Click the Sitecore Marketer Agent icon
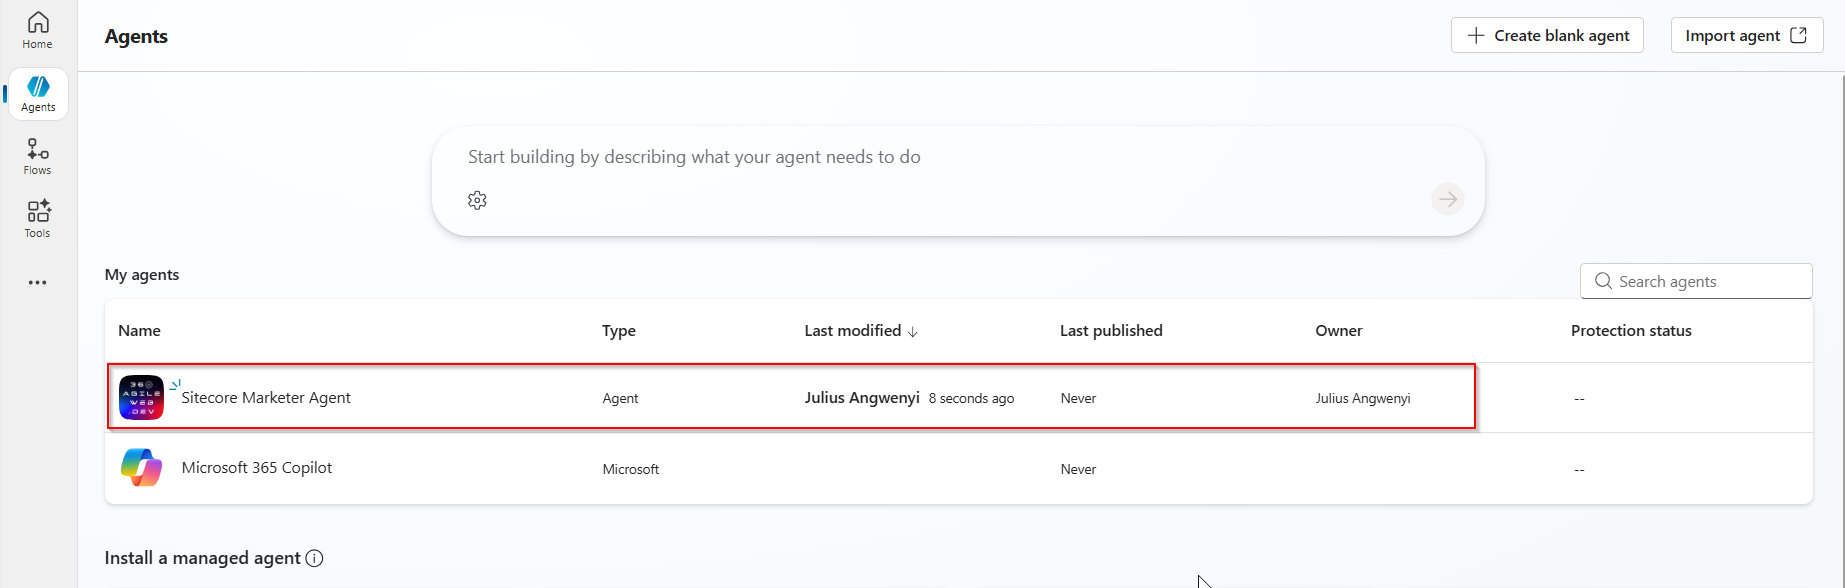This screenshot has width=1845, height=588. coord(141,398)
